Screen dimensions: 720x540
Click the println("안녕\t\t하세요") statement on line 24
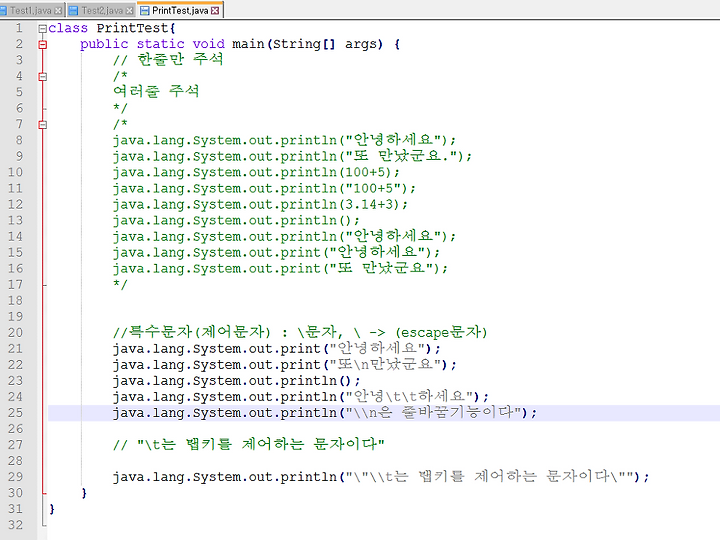[301, 397]
